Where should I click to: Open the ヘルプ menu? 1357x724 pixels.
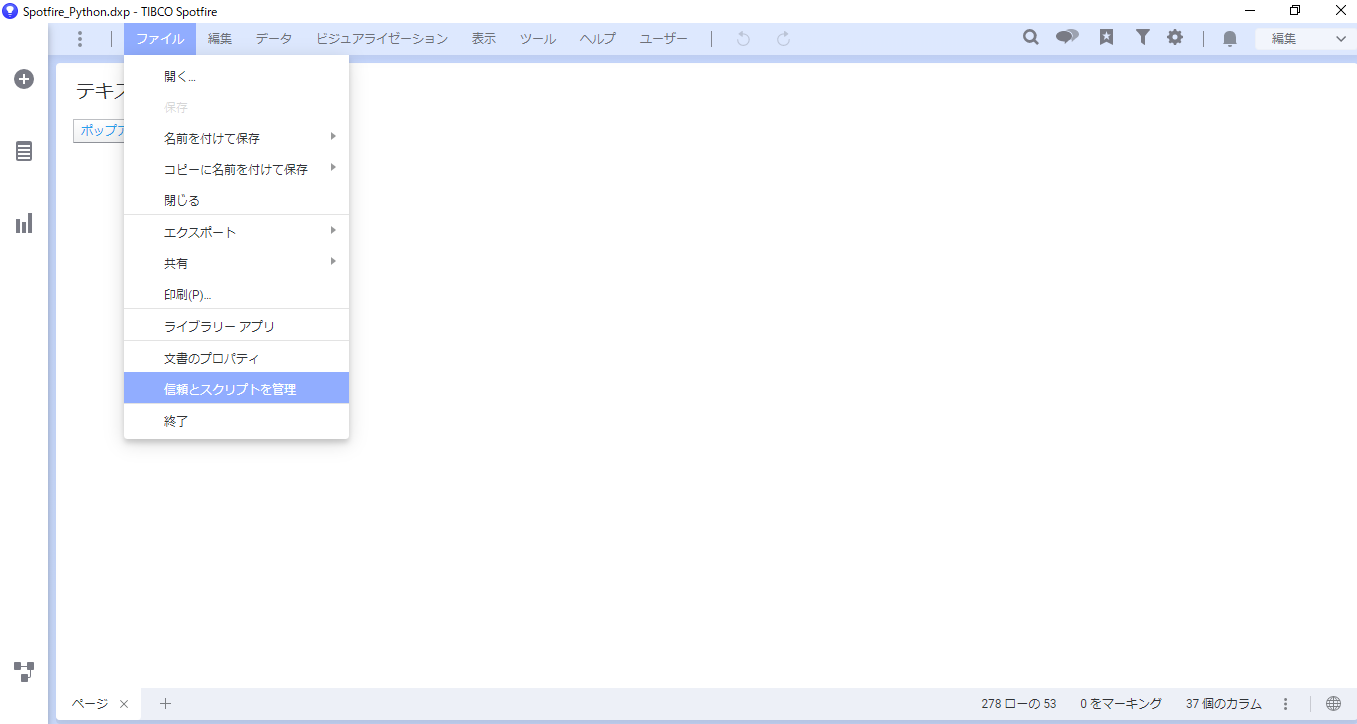coord(598,39)
